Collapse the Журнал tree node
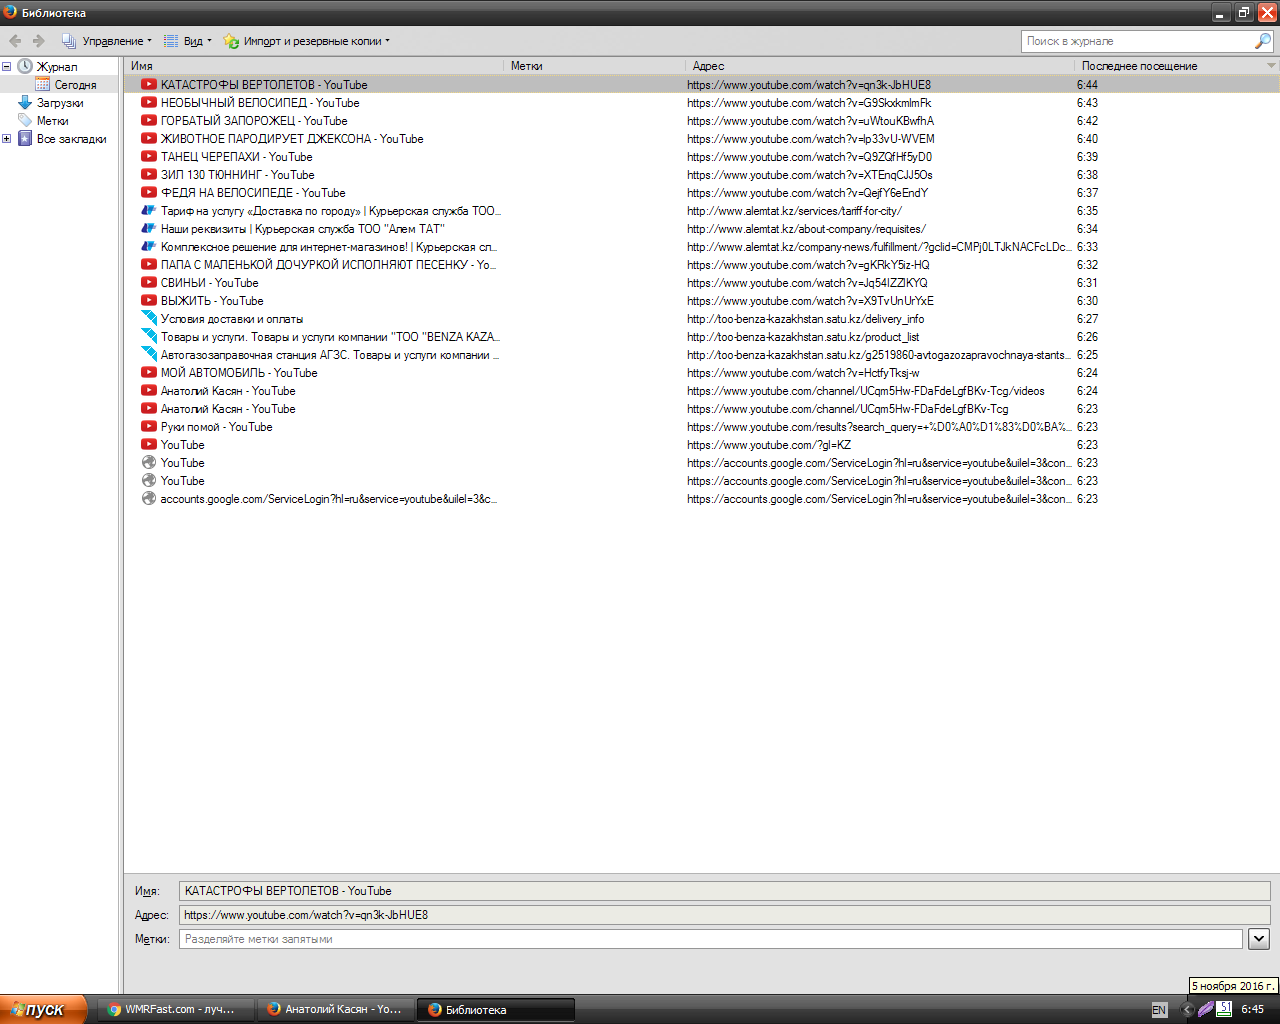This screenshot has width=1280, height=1024. 6,67
